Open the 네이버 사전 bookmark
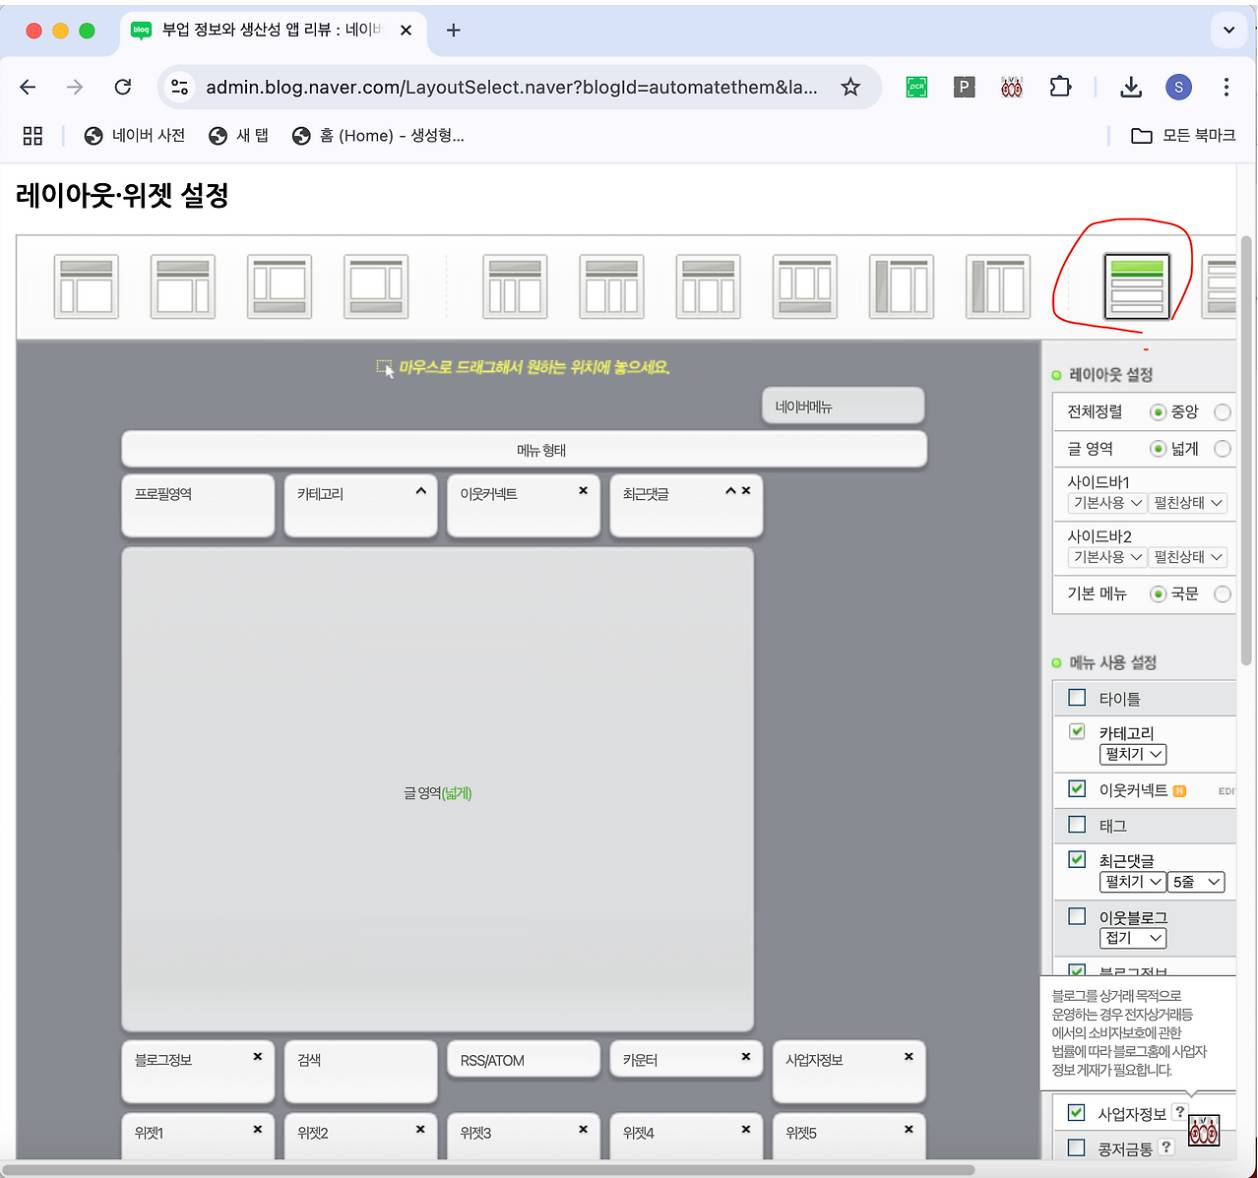The height and width of the screenshot is (1178, 1258). pyautogui.click(x=135, y=136)
